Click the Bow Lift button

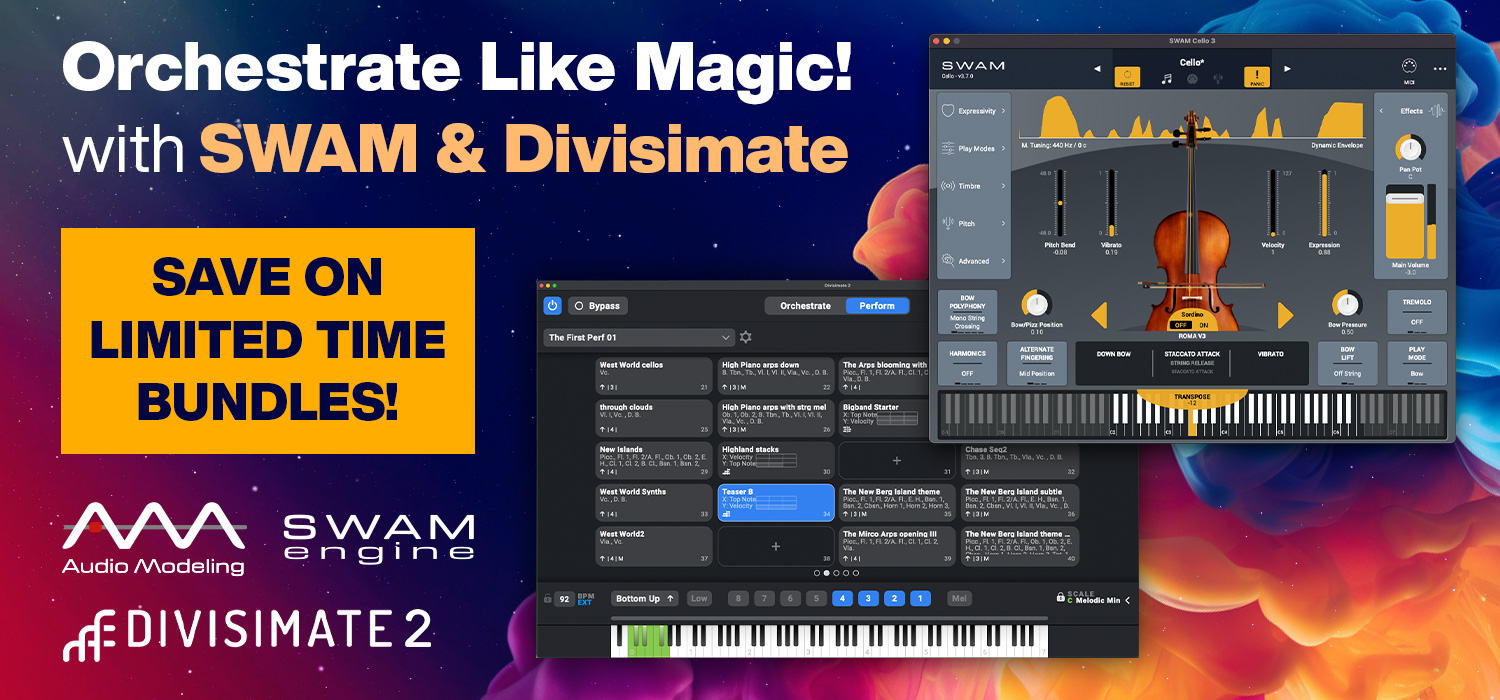(1347, 363)
